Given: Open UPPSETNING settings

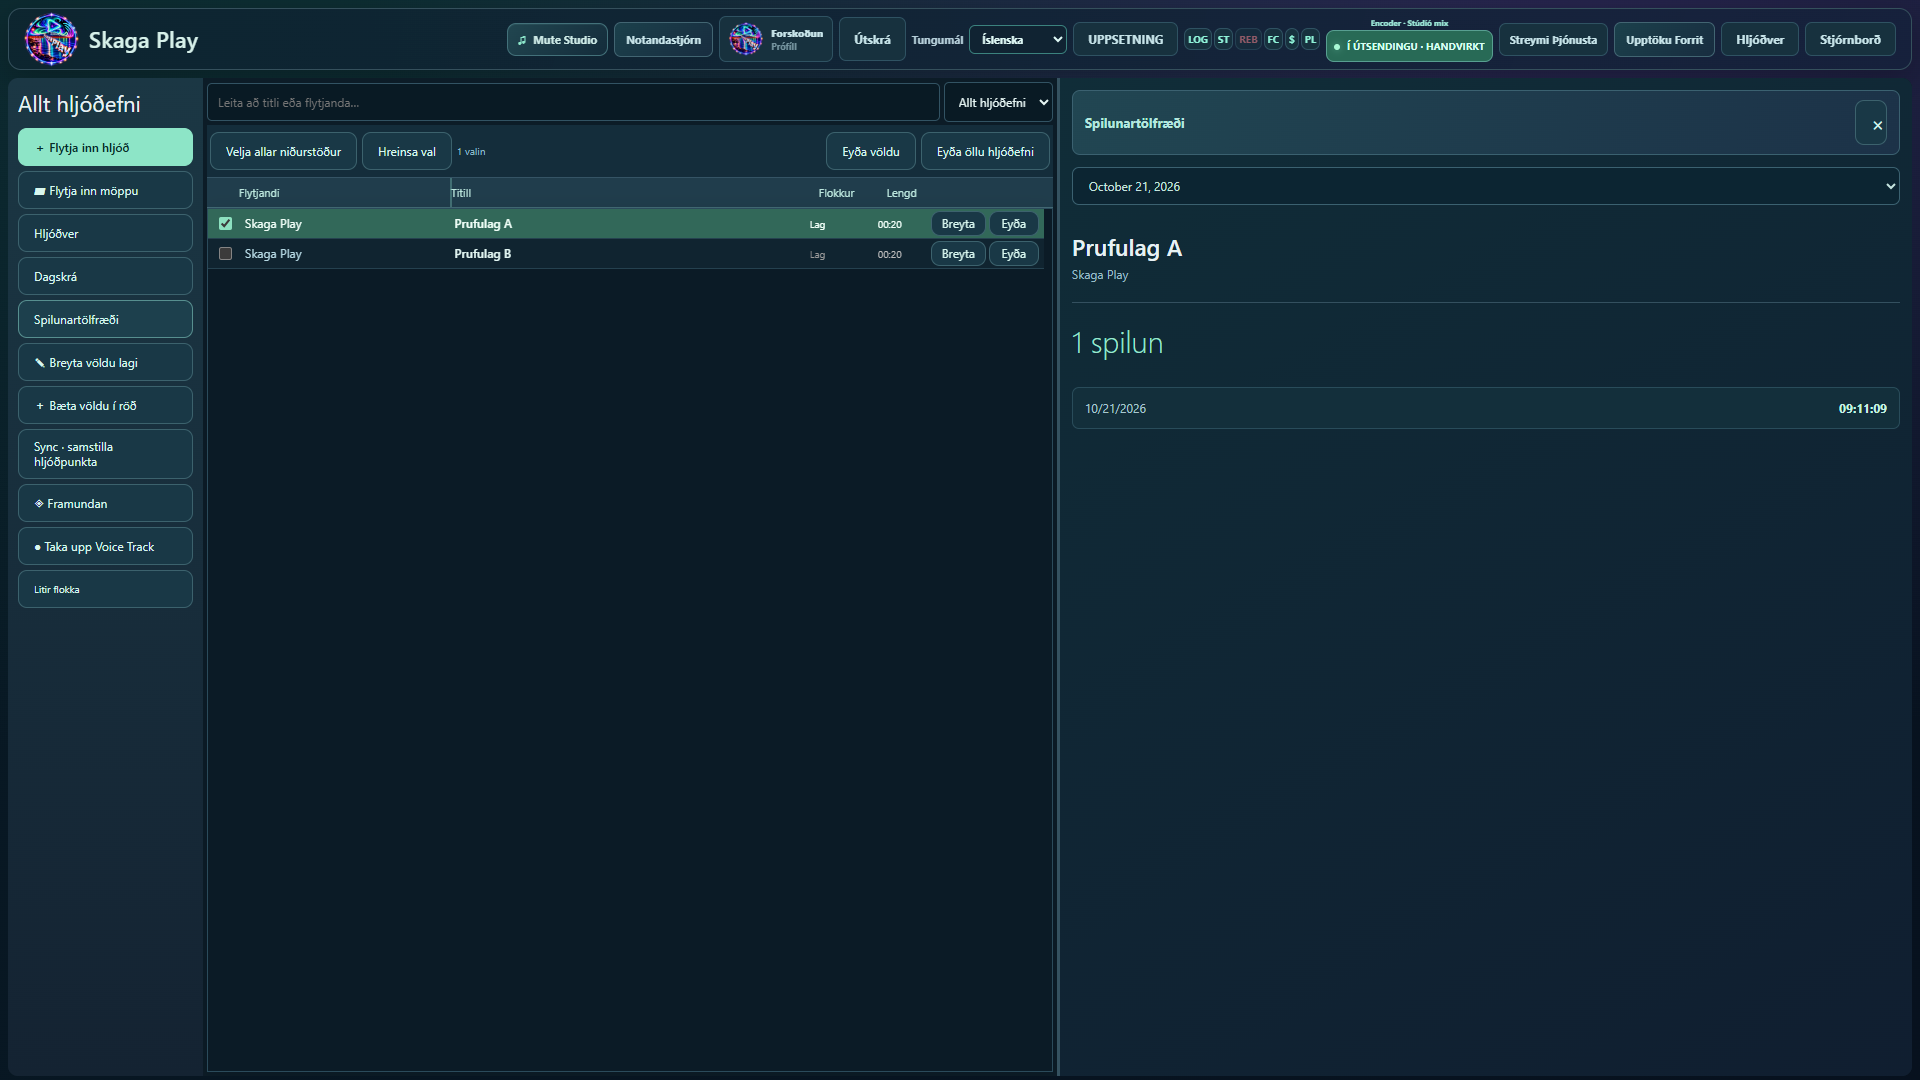Looking at the screenshot, I should point(1125,40).
